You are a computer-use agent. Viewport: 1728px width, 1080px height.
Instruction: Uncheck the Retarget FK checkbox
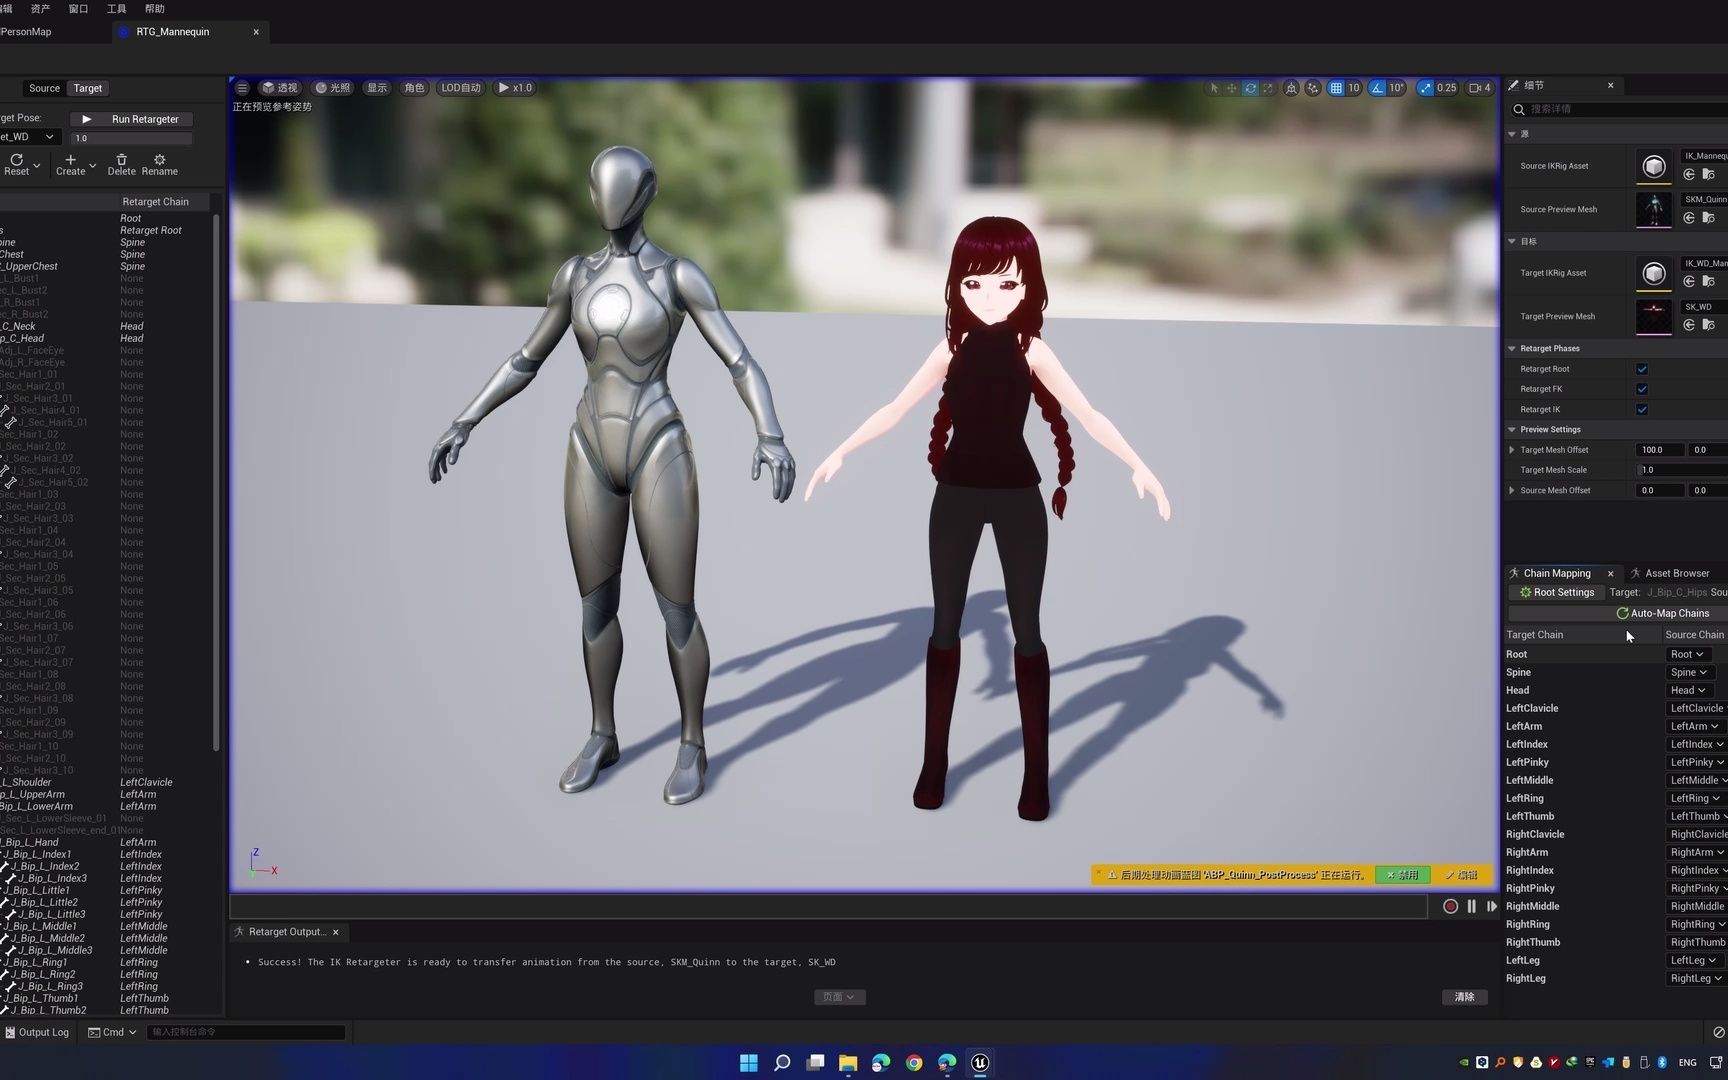pyautogui.click(x=1642, y=389)
